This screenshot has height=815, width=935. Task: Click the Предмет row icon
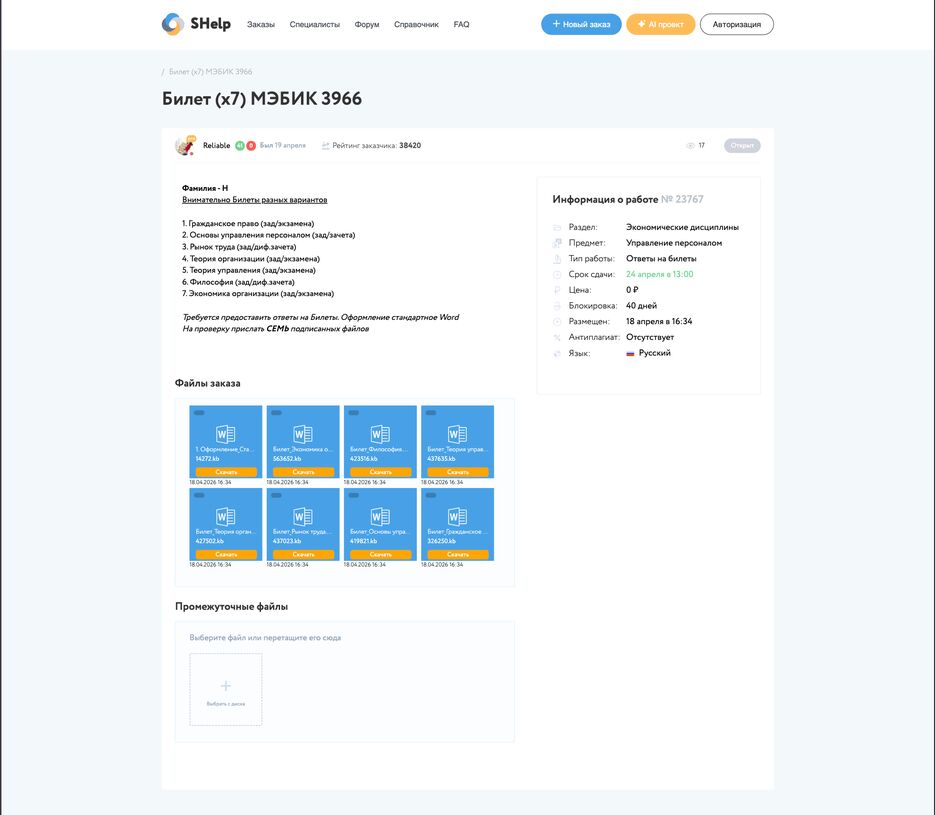pos(557,243)
